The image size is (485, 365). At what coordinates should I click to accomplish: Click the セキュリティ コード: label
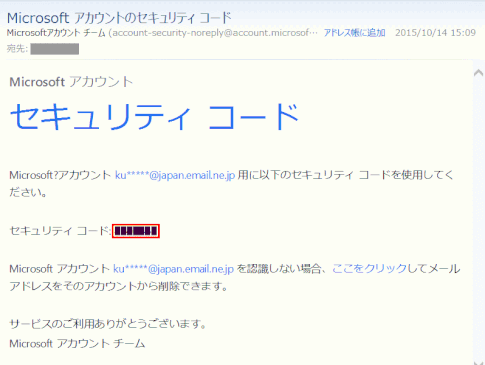[x=60, y=231]
